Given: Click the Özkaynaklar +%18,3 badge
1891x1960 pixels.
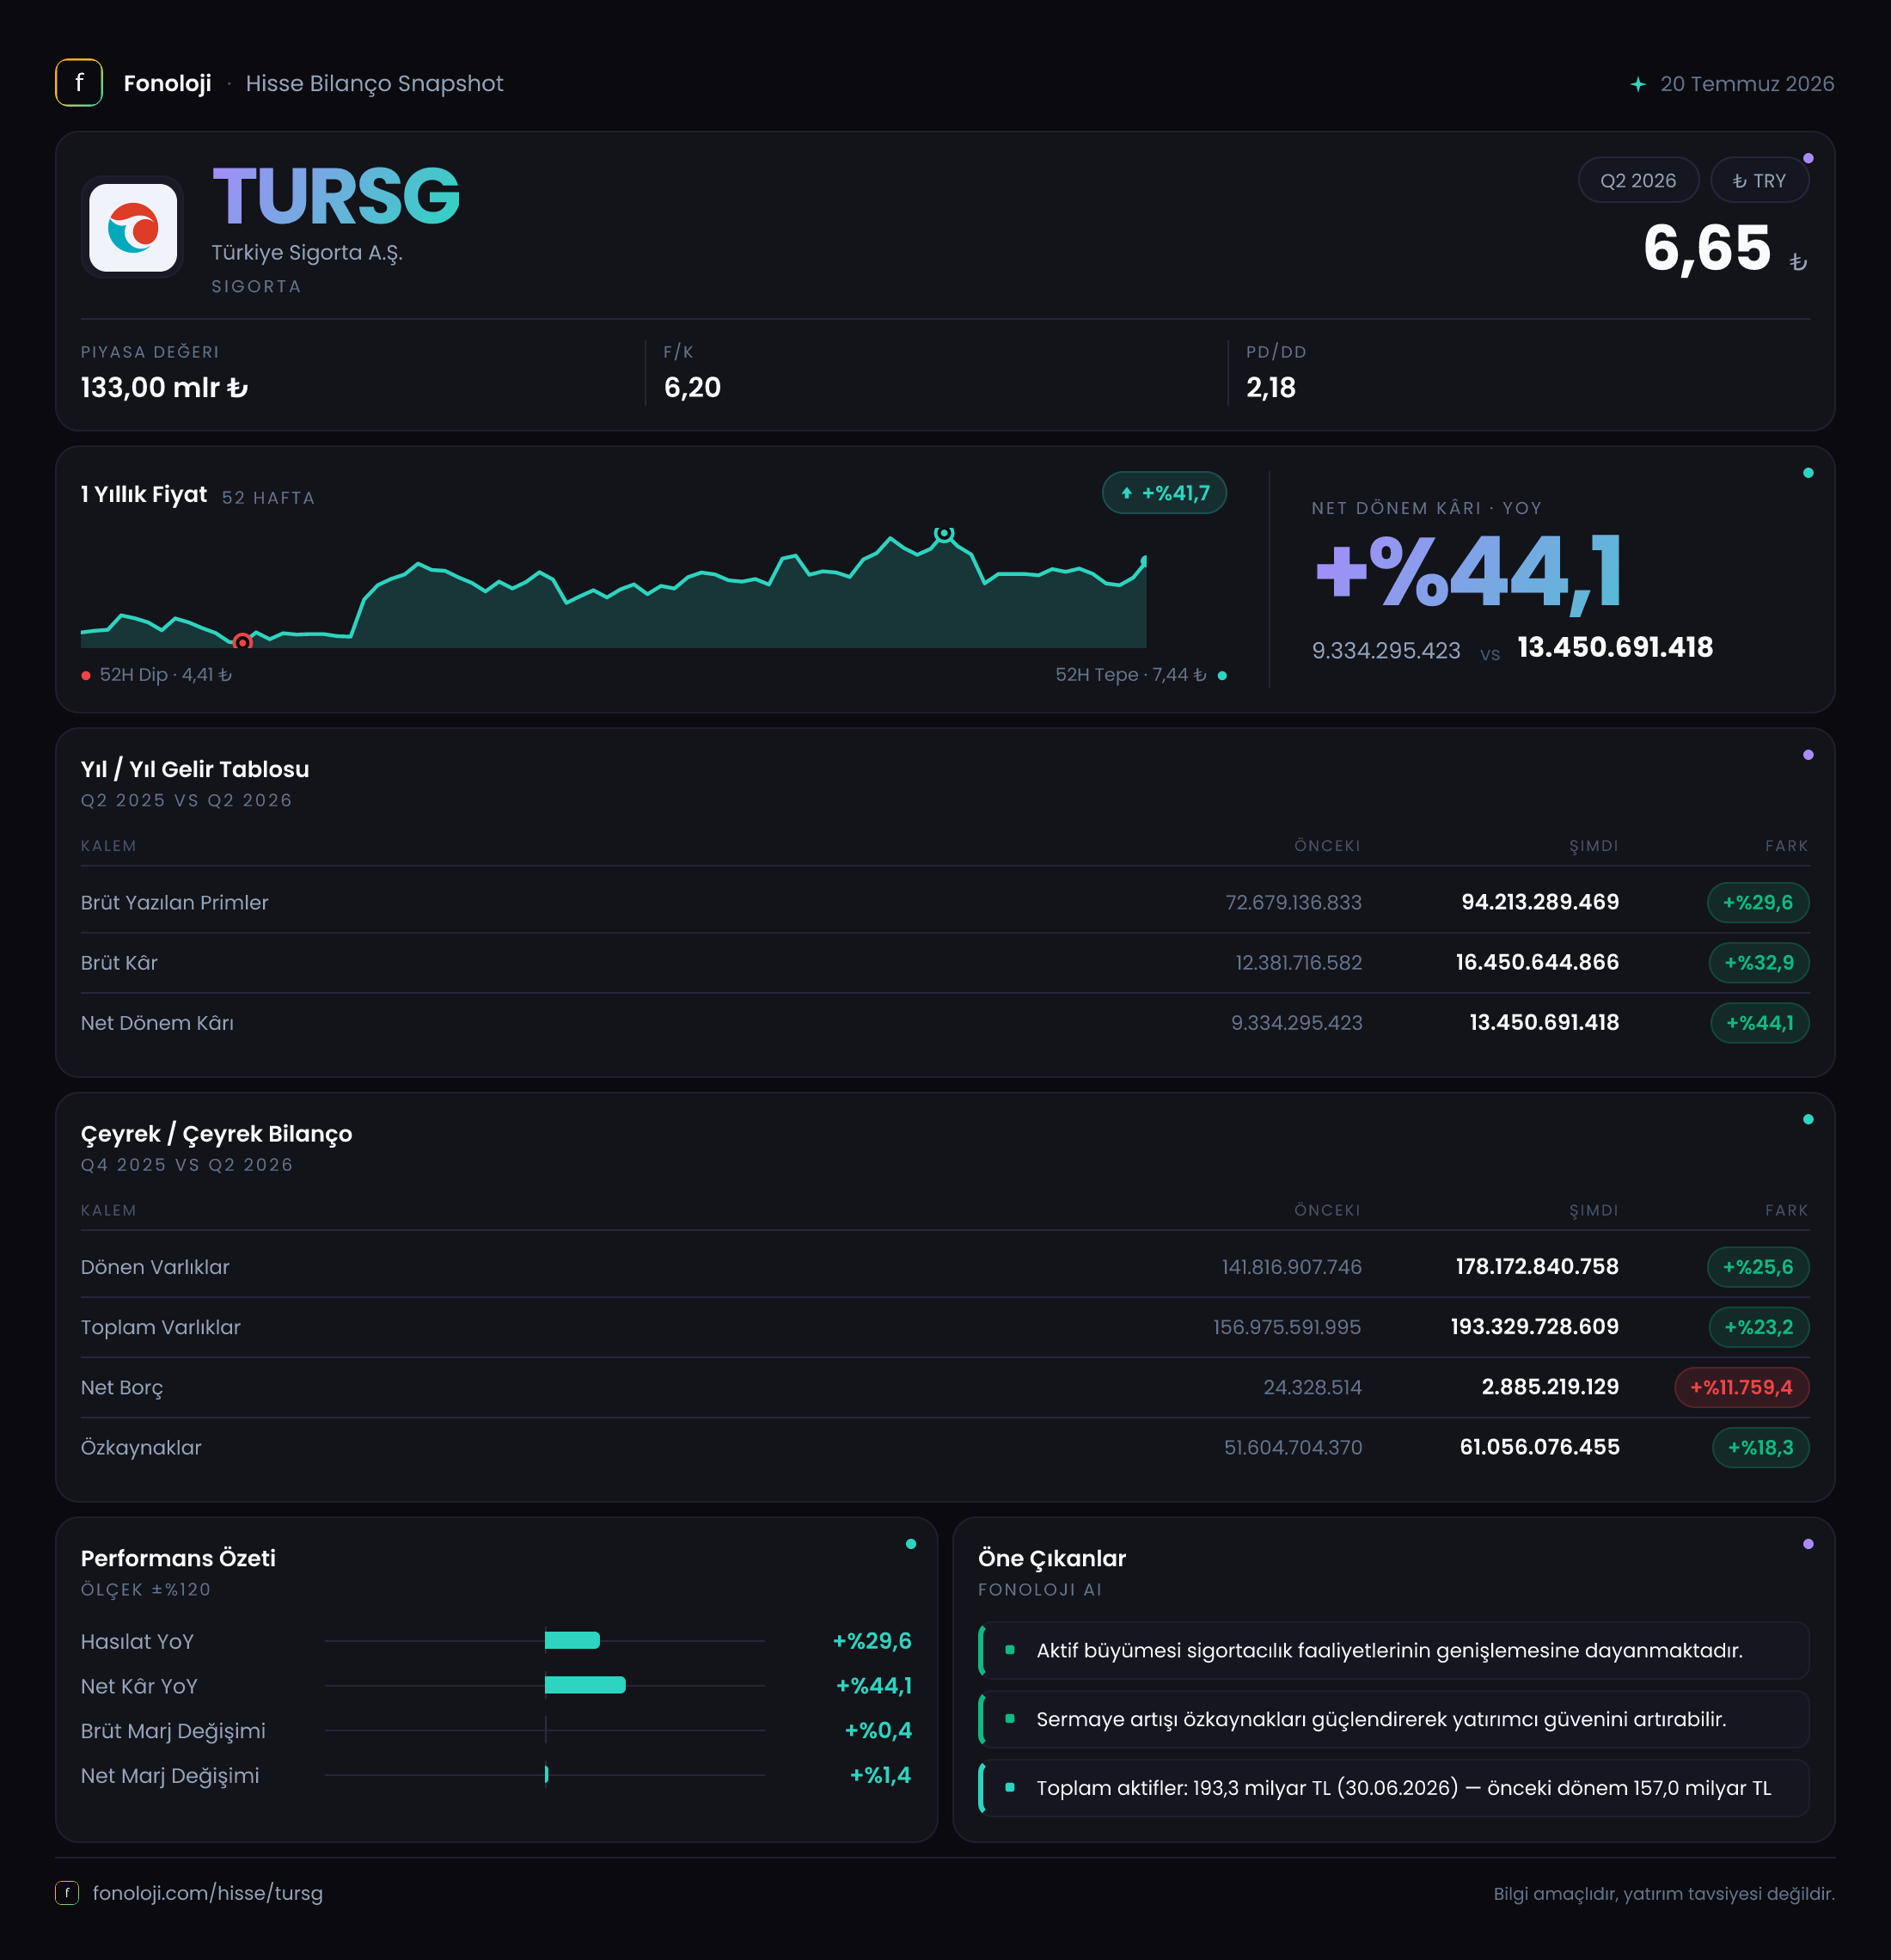Looking at the screenshot, I should click(1760, 1447).
